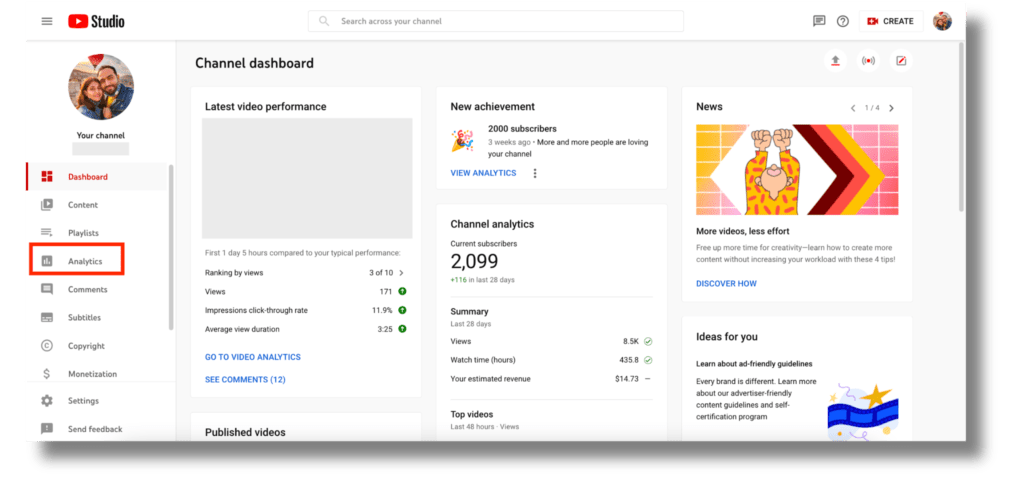The height and width of the screenshot is (478, 1024).
Task: Click the go live icon
Action: click(868, 61)
